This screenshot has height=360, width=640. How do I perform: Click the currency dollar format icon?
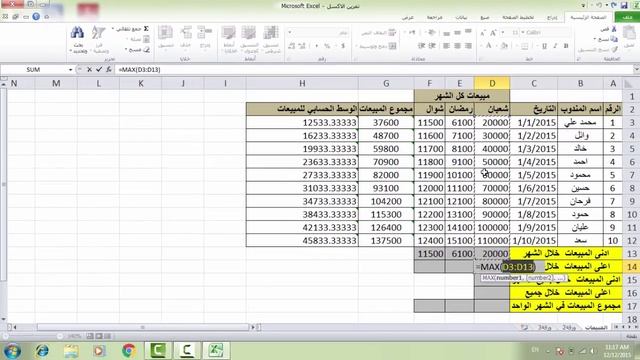coord(343,46)
